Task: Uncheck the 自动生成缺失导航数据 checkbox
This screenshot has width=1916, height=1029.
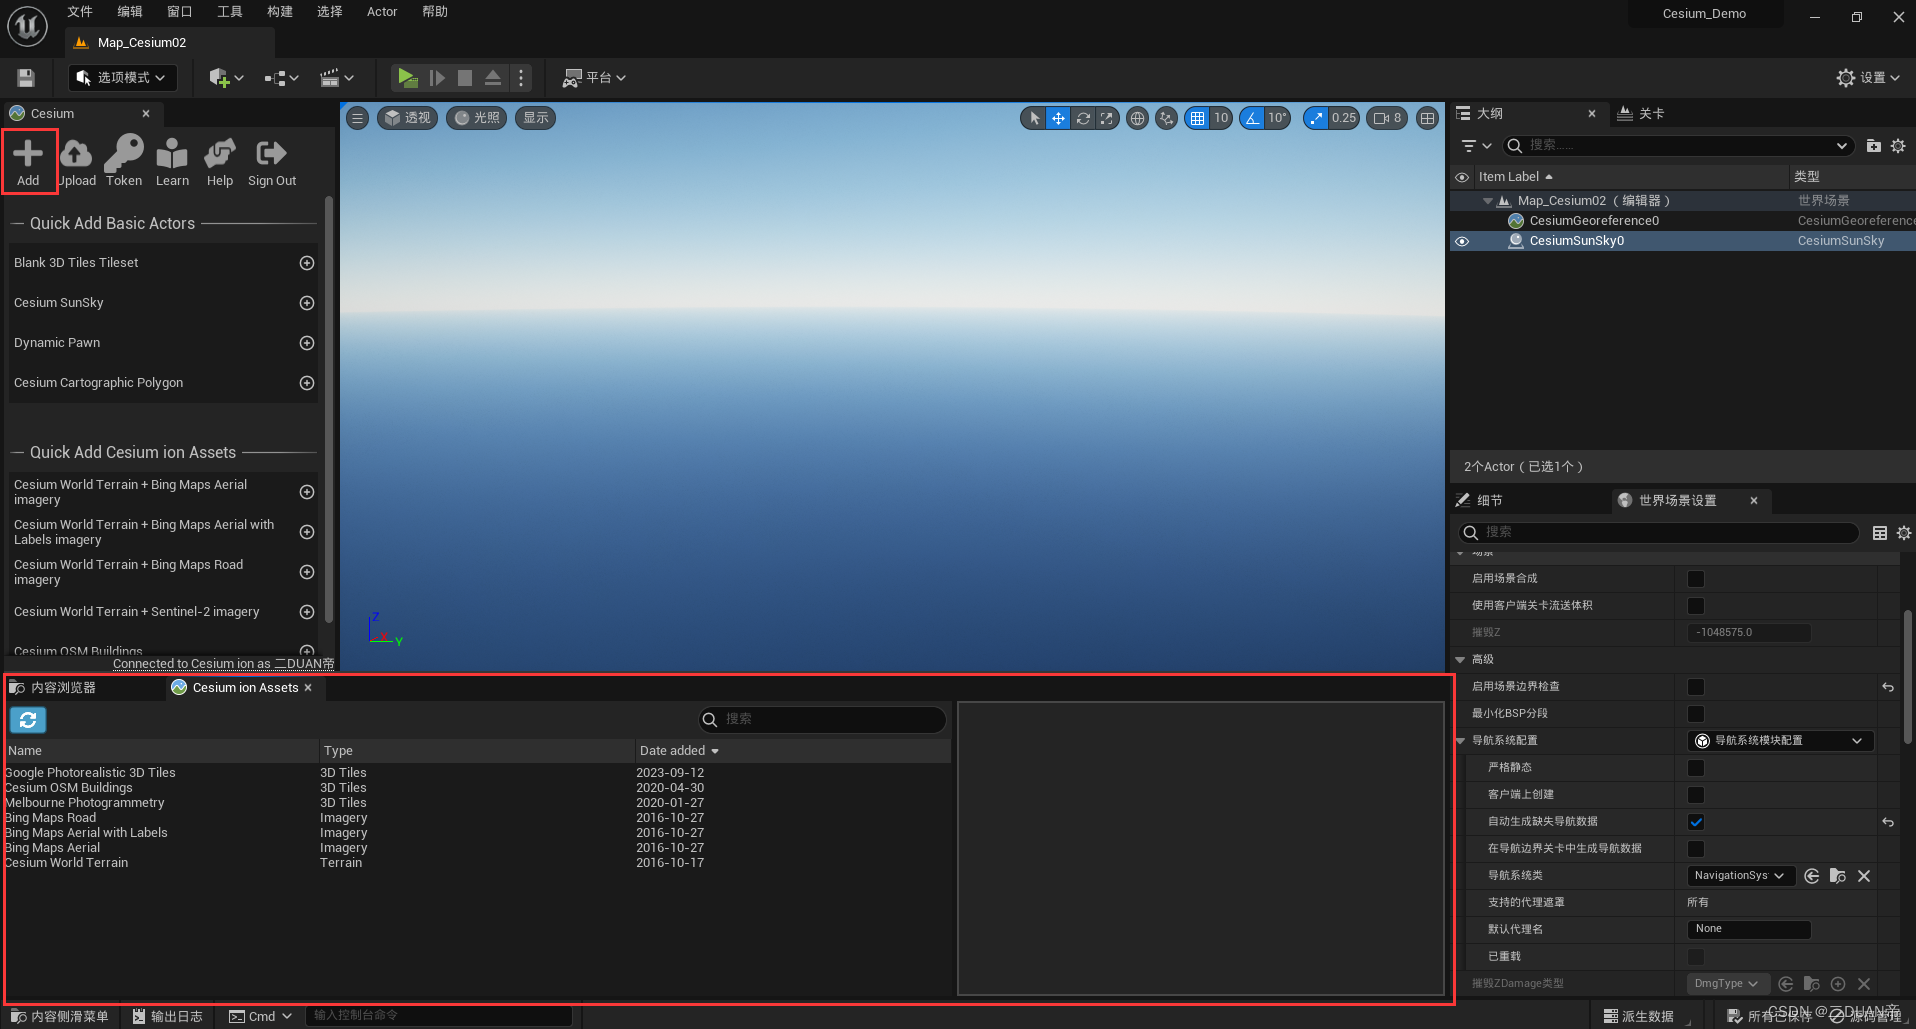Action: [x=1696, y=822]
